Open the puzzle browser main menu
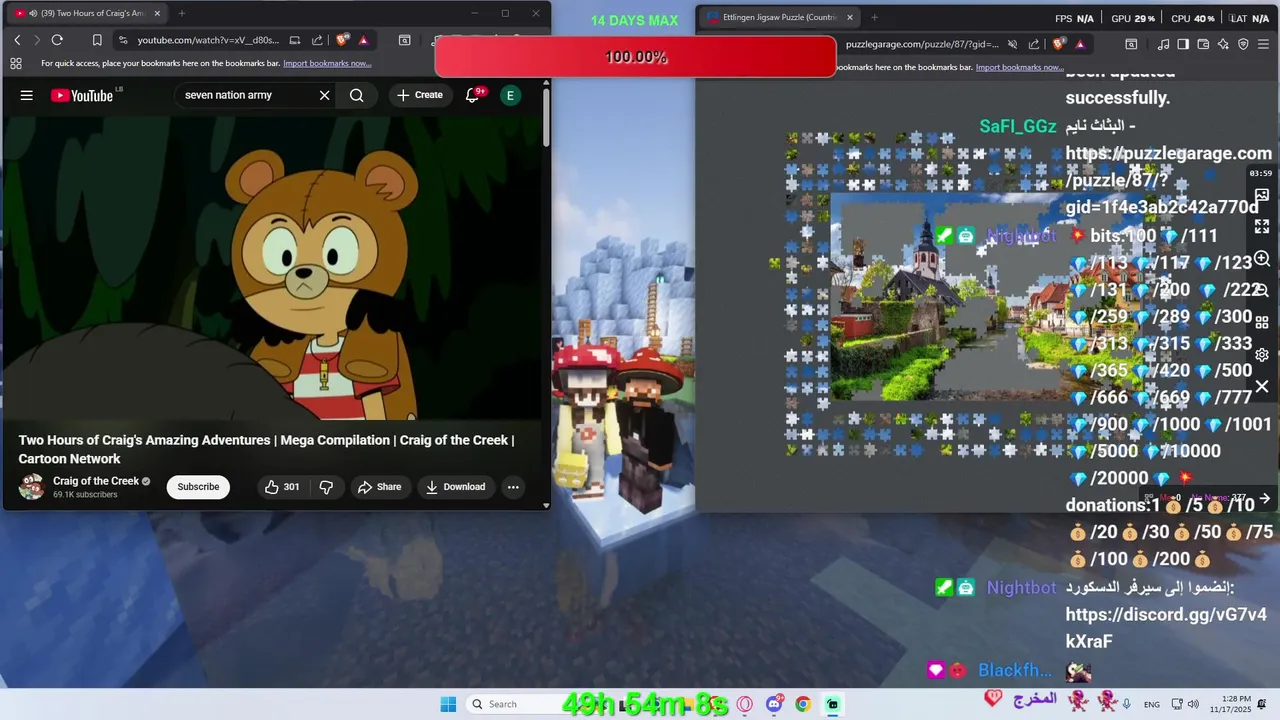This screenshot has height=720, width=1280. tap(1264, 44)
